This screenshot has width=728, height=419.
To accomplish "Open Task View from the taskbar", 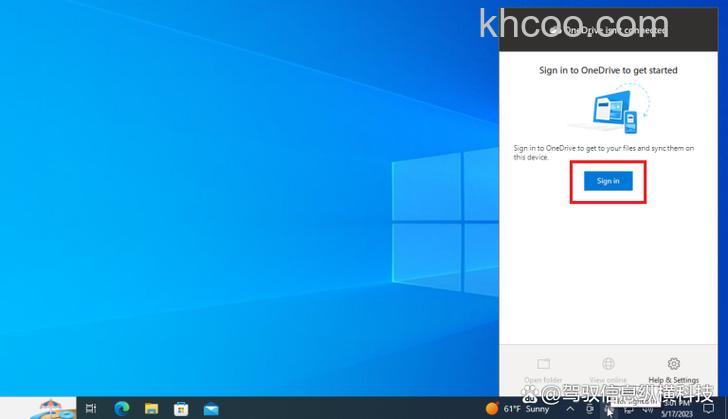I will click(x=91, y=408).
